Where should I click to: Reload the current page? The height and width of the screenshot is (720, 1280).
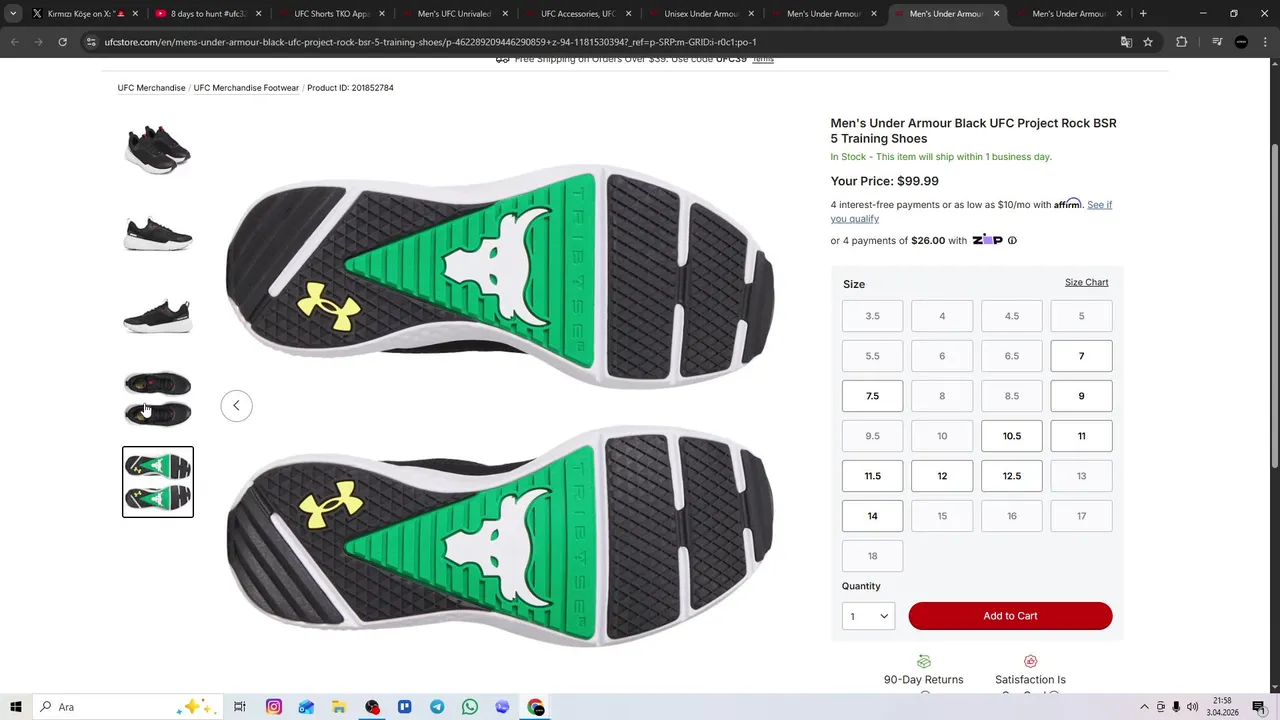point(62,42)
